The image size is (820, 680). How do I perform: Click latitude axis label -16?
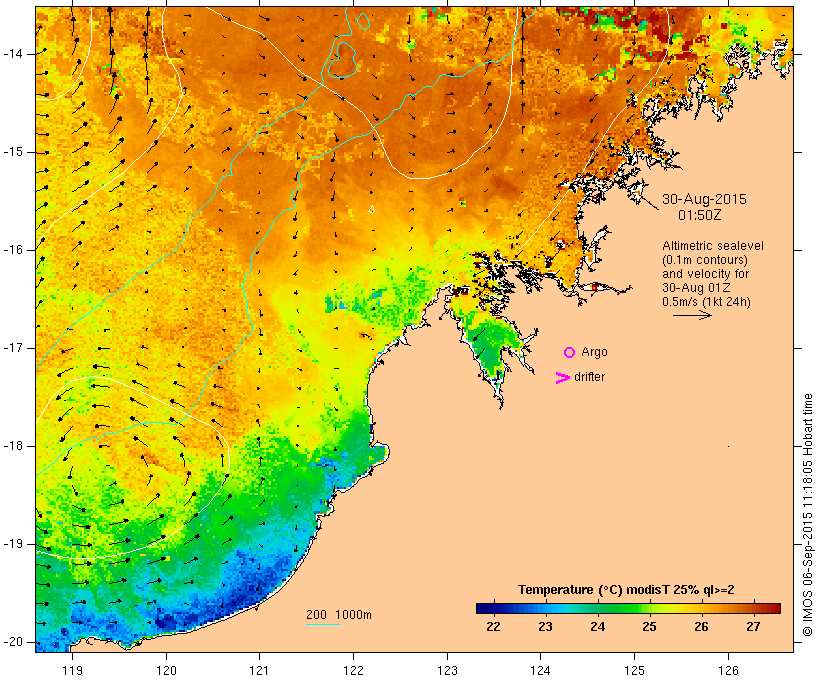[12, 250]
